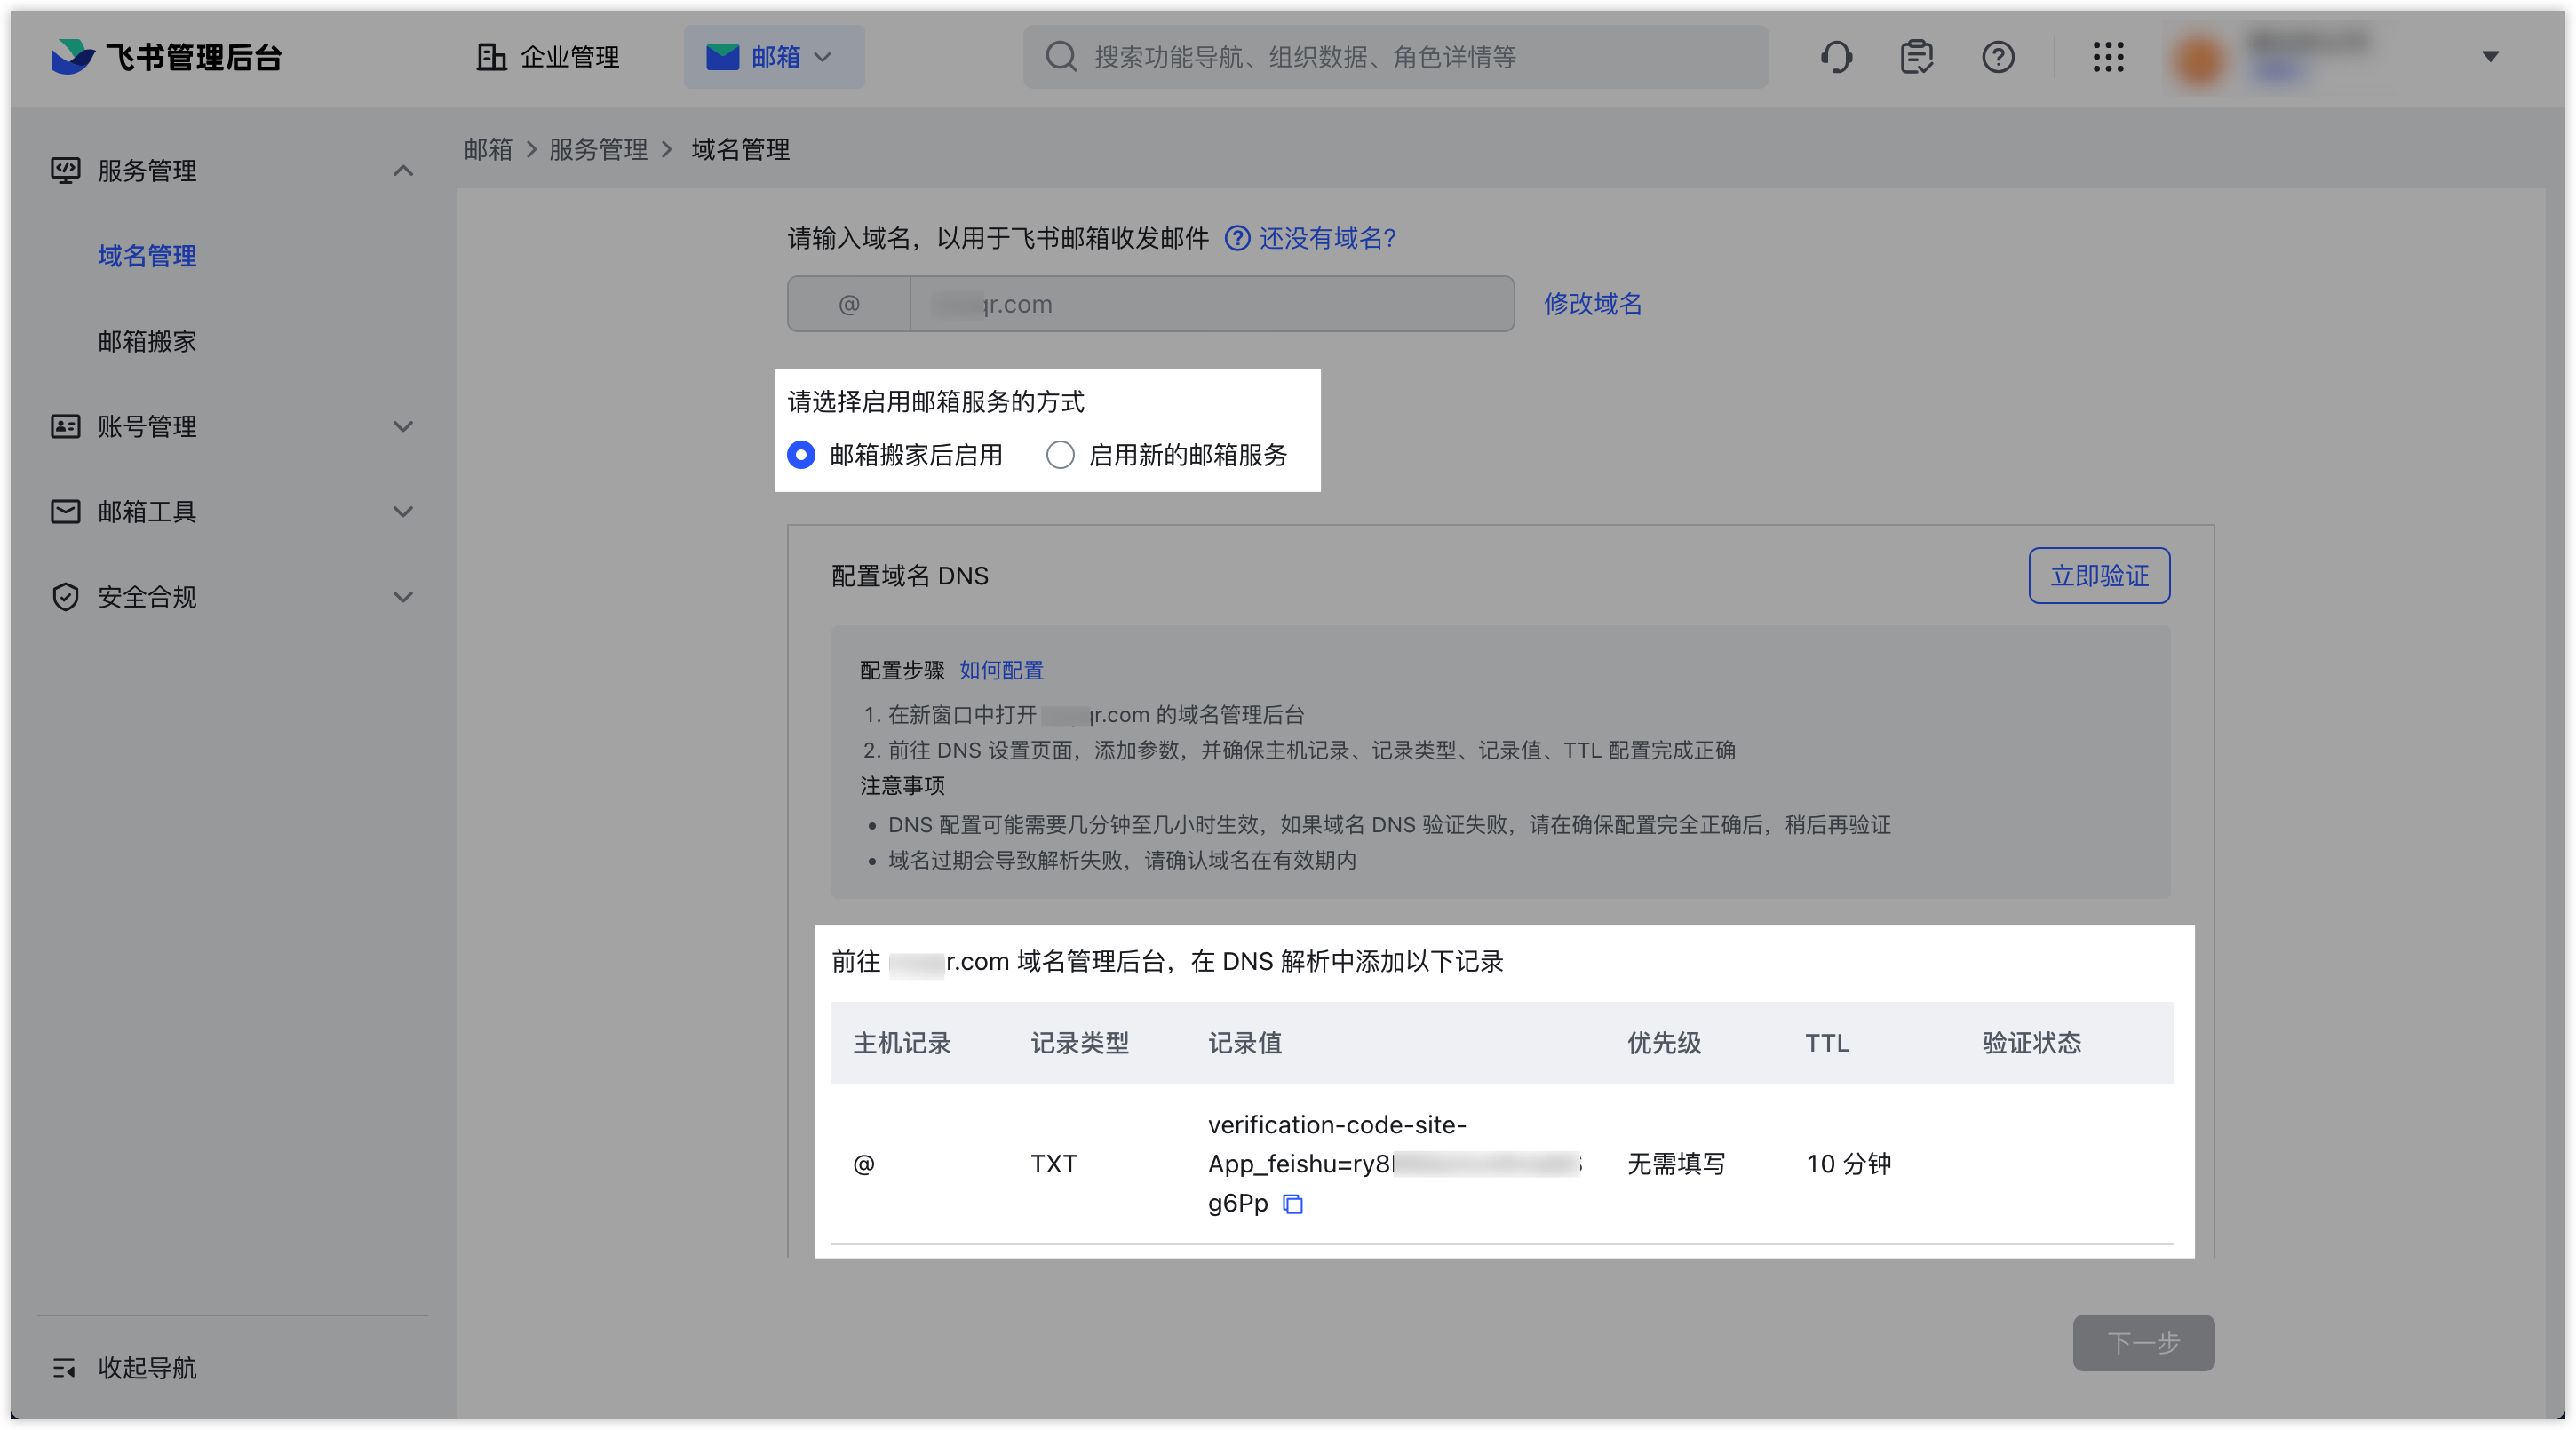Expand the 邮箱工具 sidebar section
Screen dimensions: 2576x1430
403,512
